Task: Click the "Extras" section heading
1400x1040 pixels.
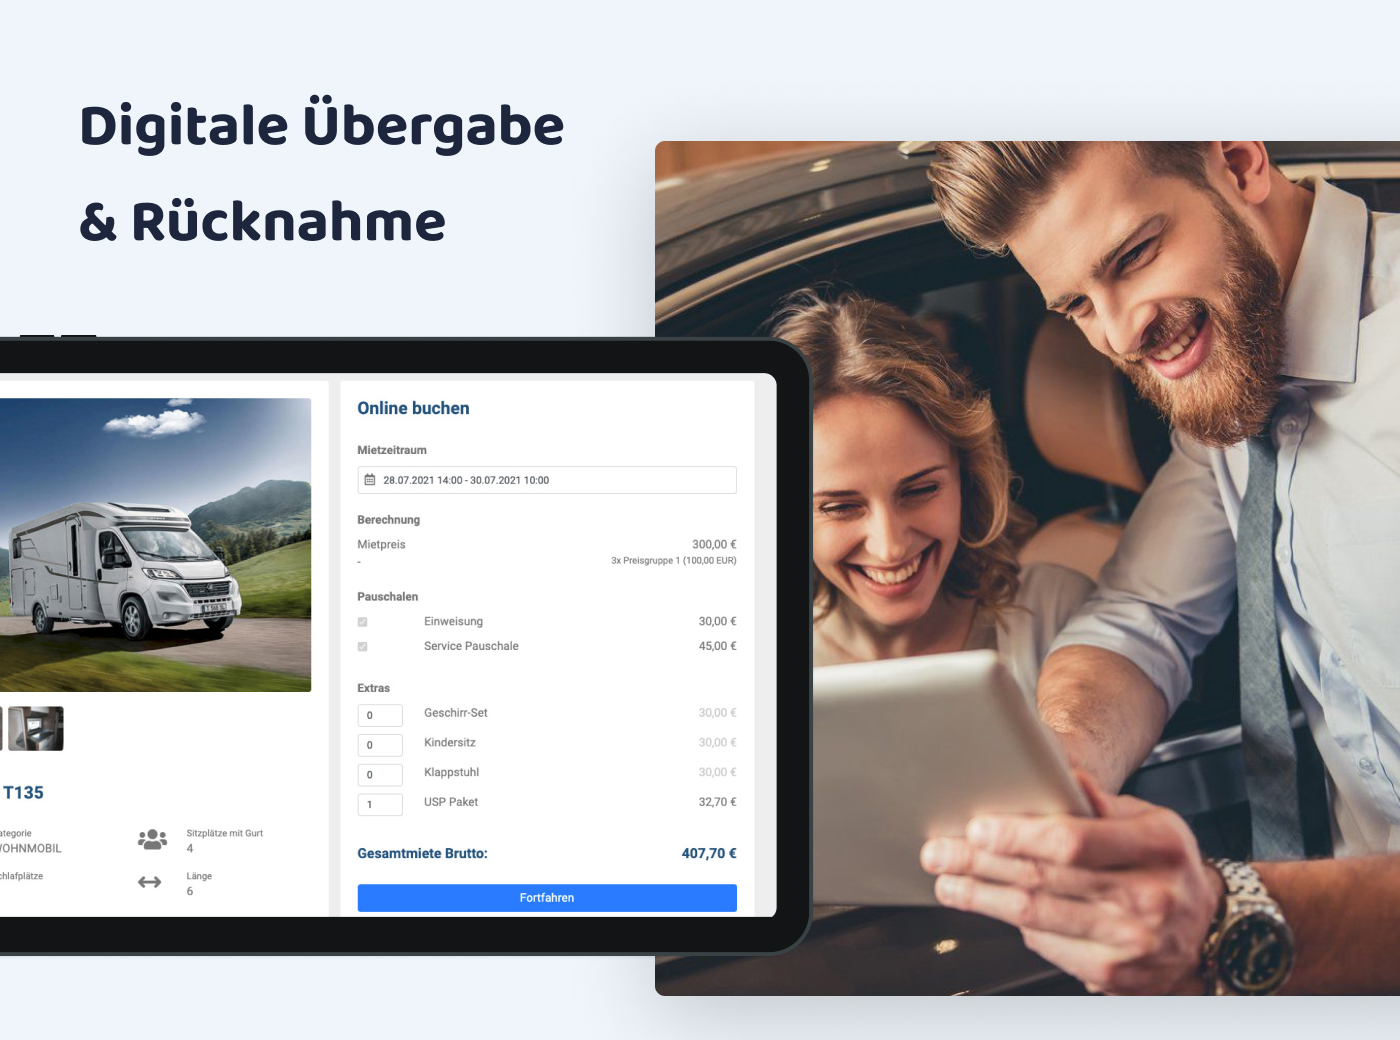Action: point(374,688)
